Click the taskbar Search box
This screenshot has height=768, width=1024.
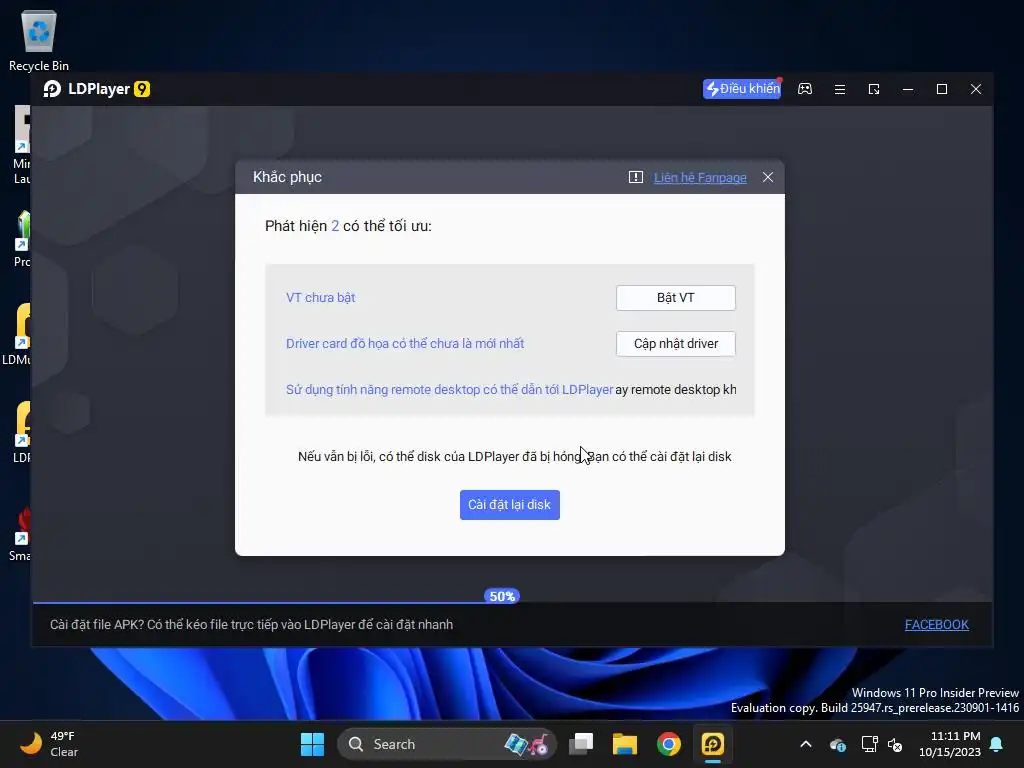446,744
